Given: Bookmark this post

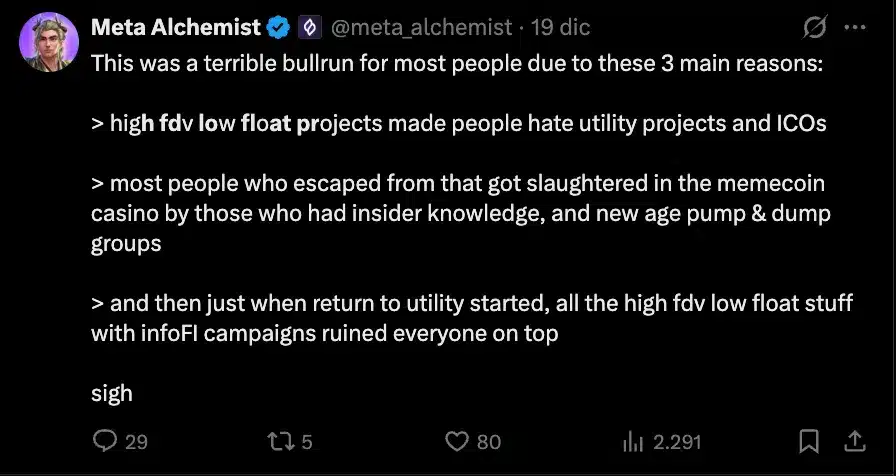Looking at the screenshot, I should (810, 441).
